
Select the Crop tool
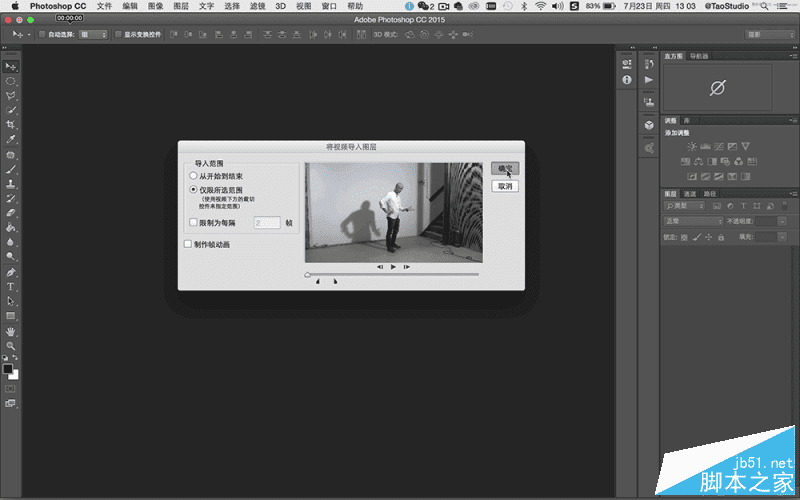pyautogui.click(x=11, y=124)
